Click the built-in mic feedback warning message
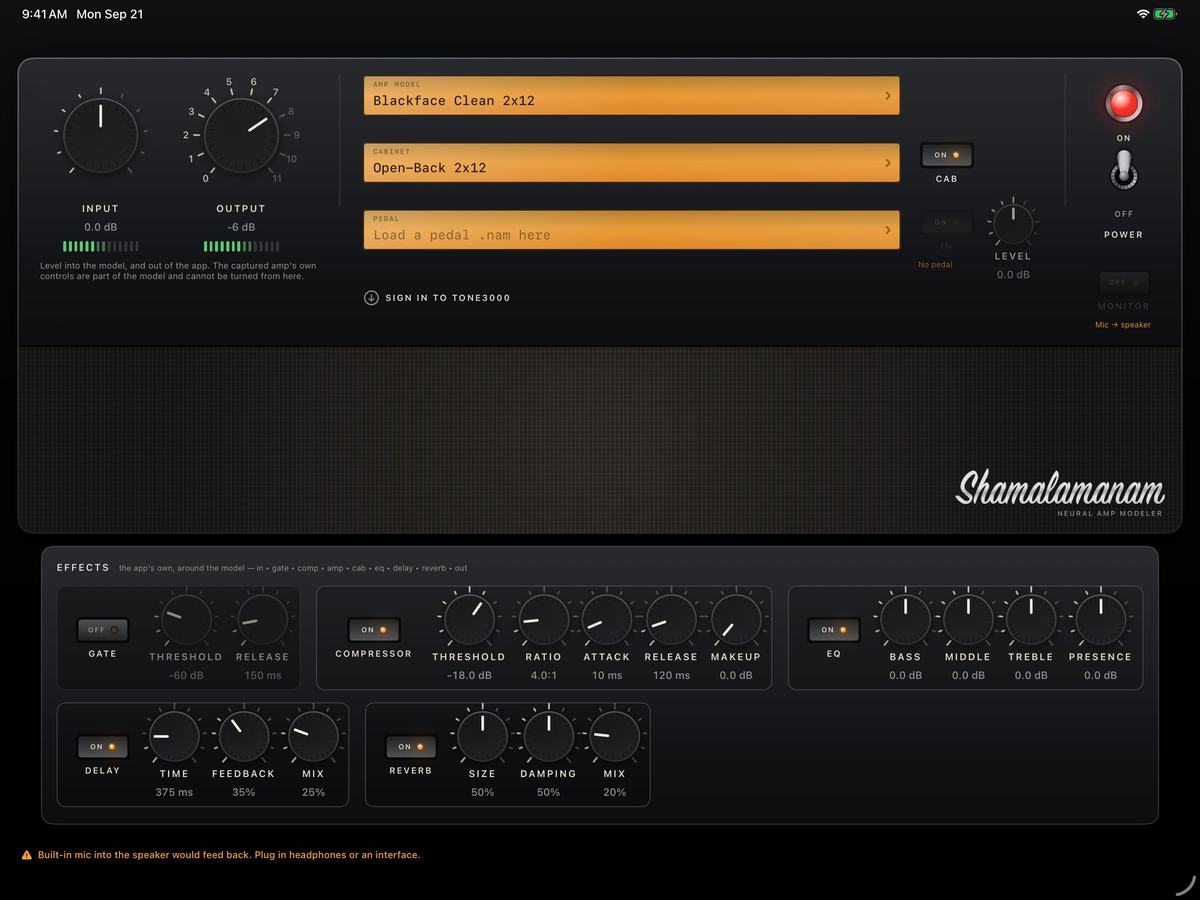 pos(229,855)
